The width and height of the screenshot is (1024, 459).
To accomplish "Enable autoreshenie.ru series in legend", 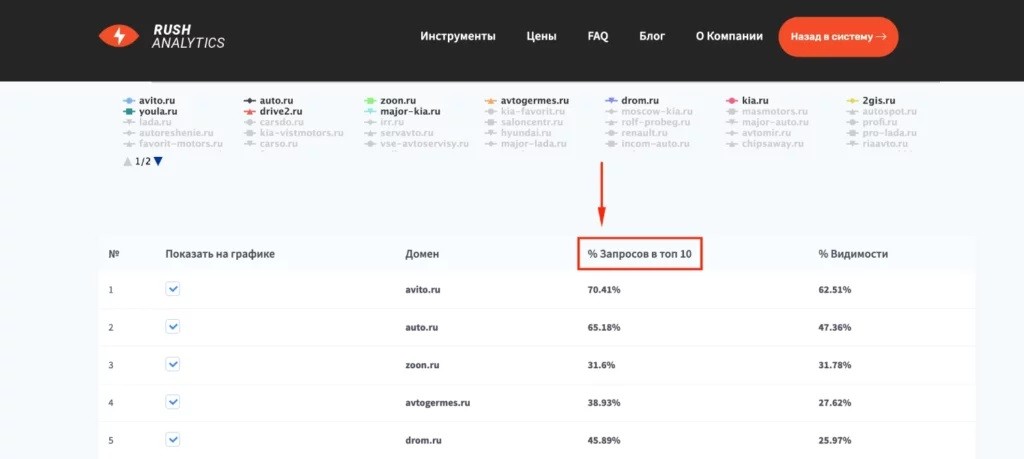I will tap(168, 133).
